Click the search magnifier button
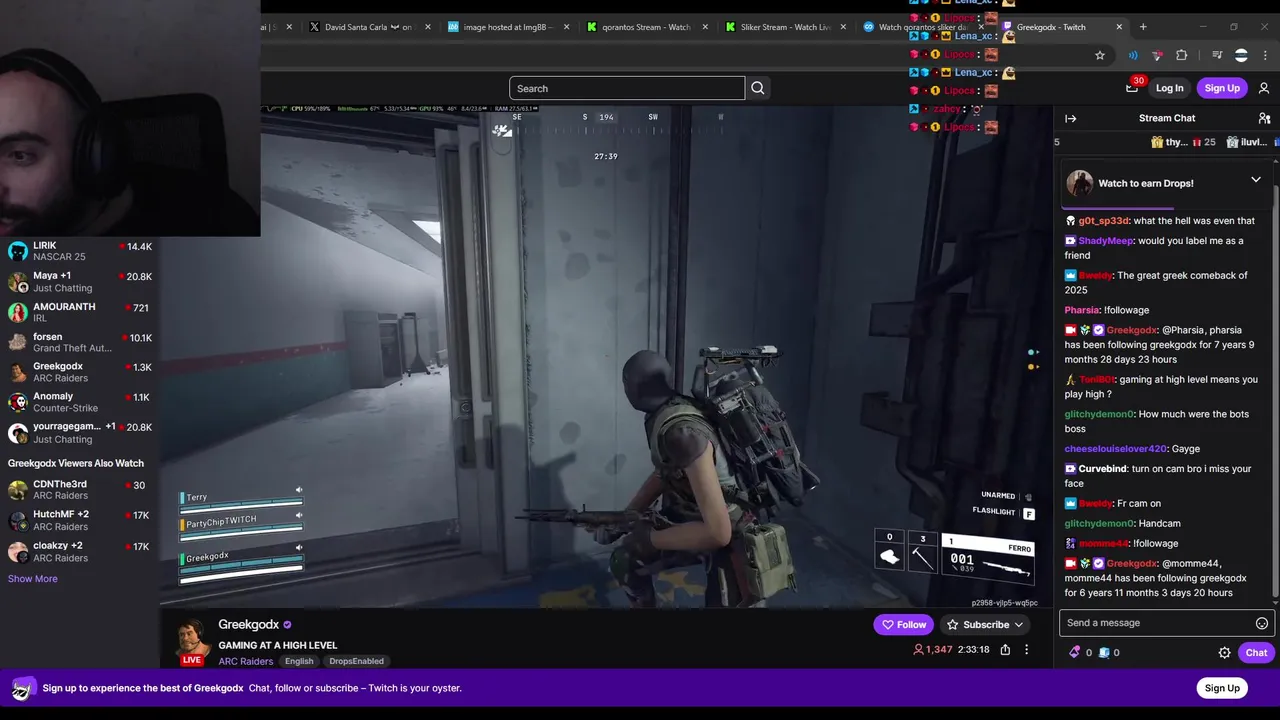Image resolution: width=1280 pixels, height=720 pixels. click(x=758, y=88)
